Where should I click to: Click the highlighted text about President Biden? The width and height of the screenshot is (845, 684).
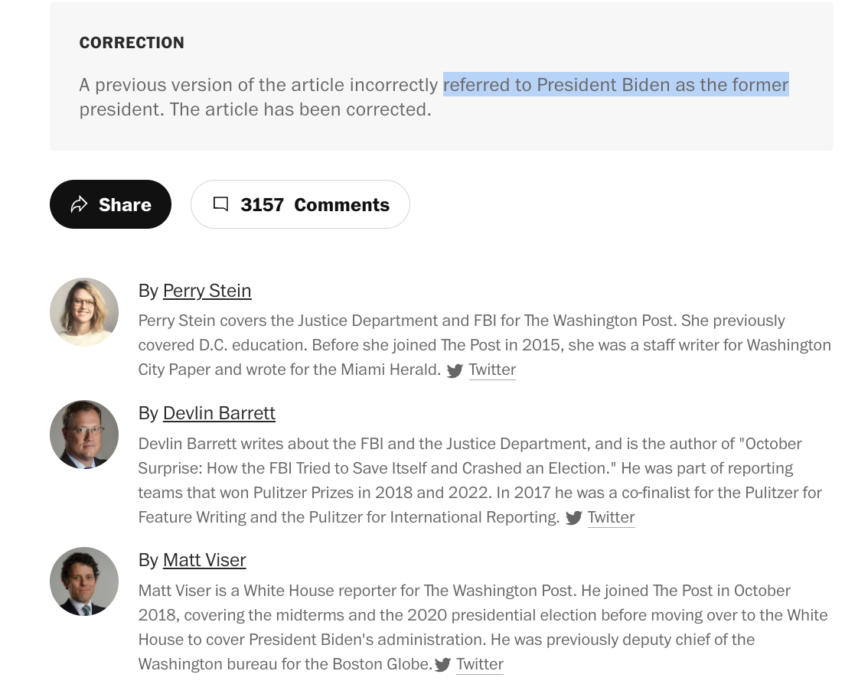click(x=616, y=85)
